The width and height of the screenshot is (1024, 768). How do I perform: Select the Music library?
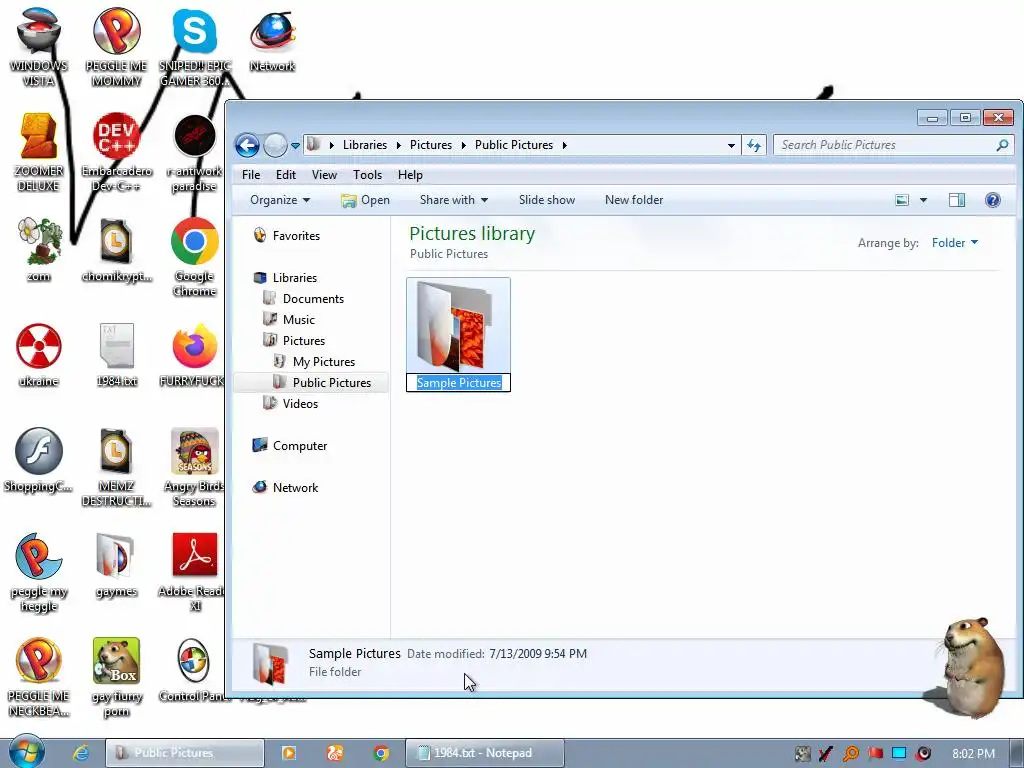pyautogui.click(x=289, y=319)
